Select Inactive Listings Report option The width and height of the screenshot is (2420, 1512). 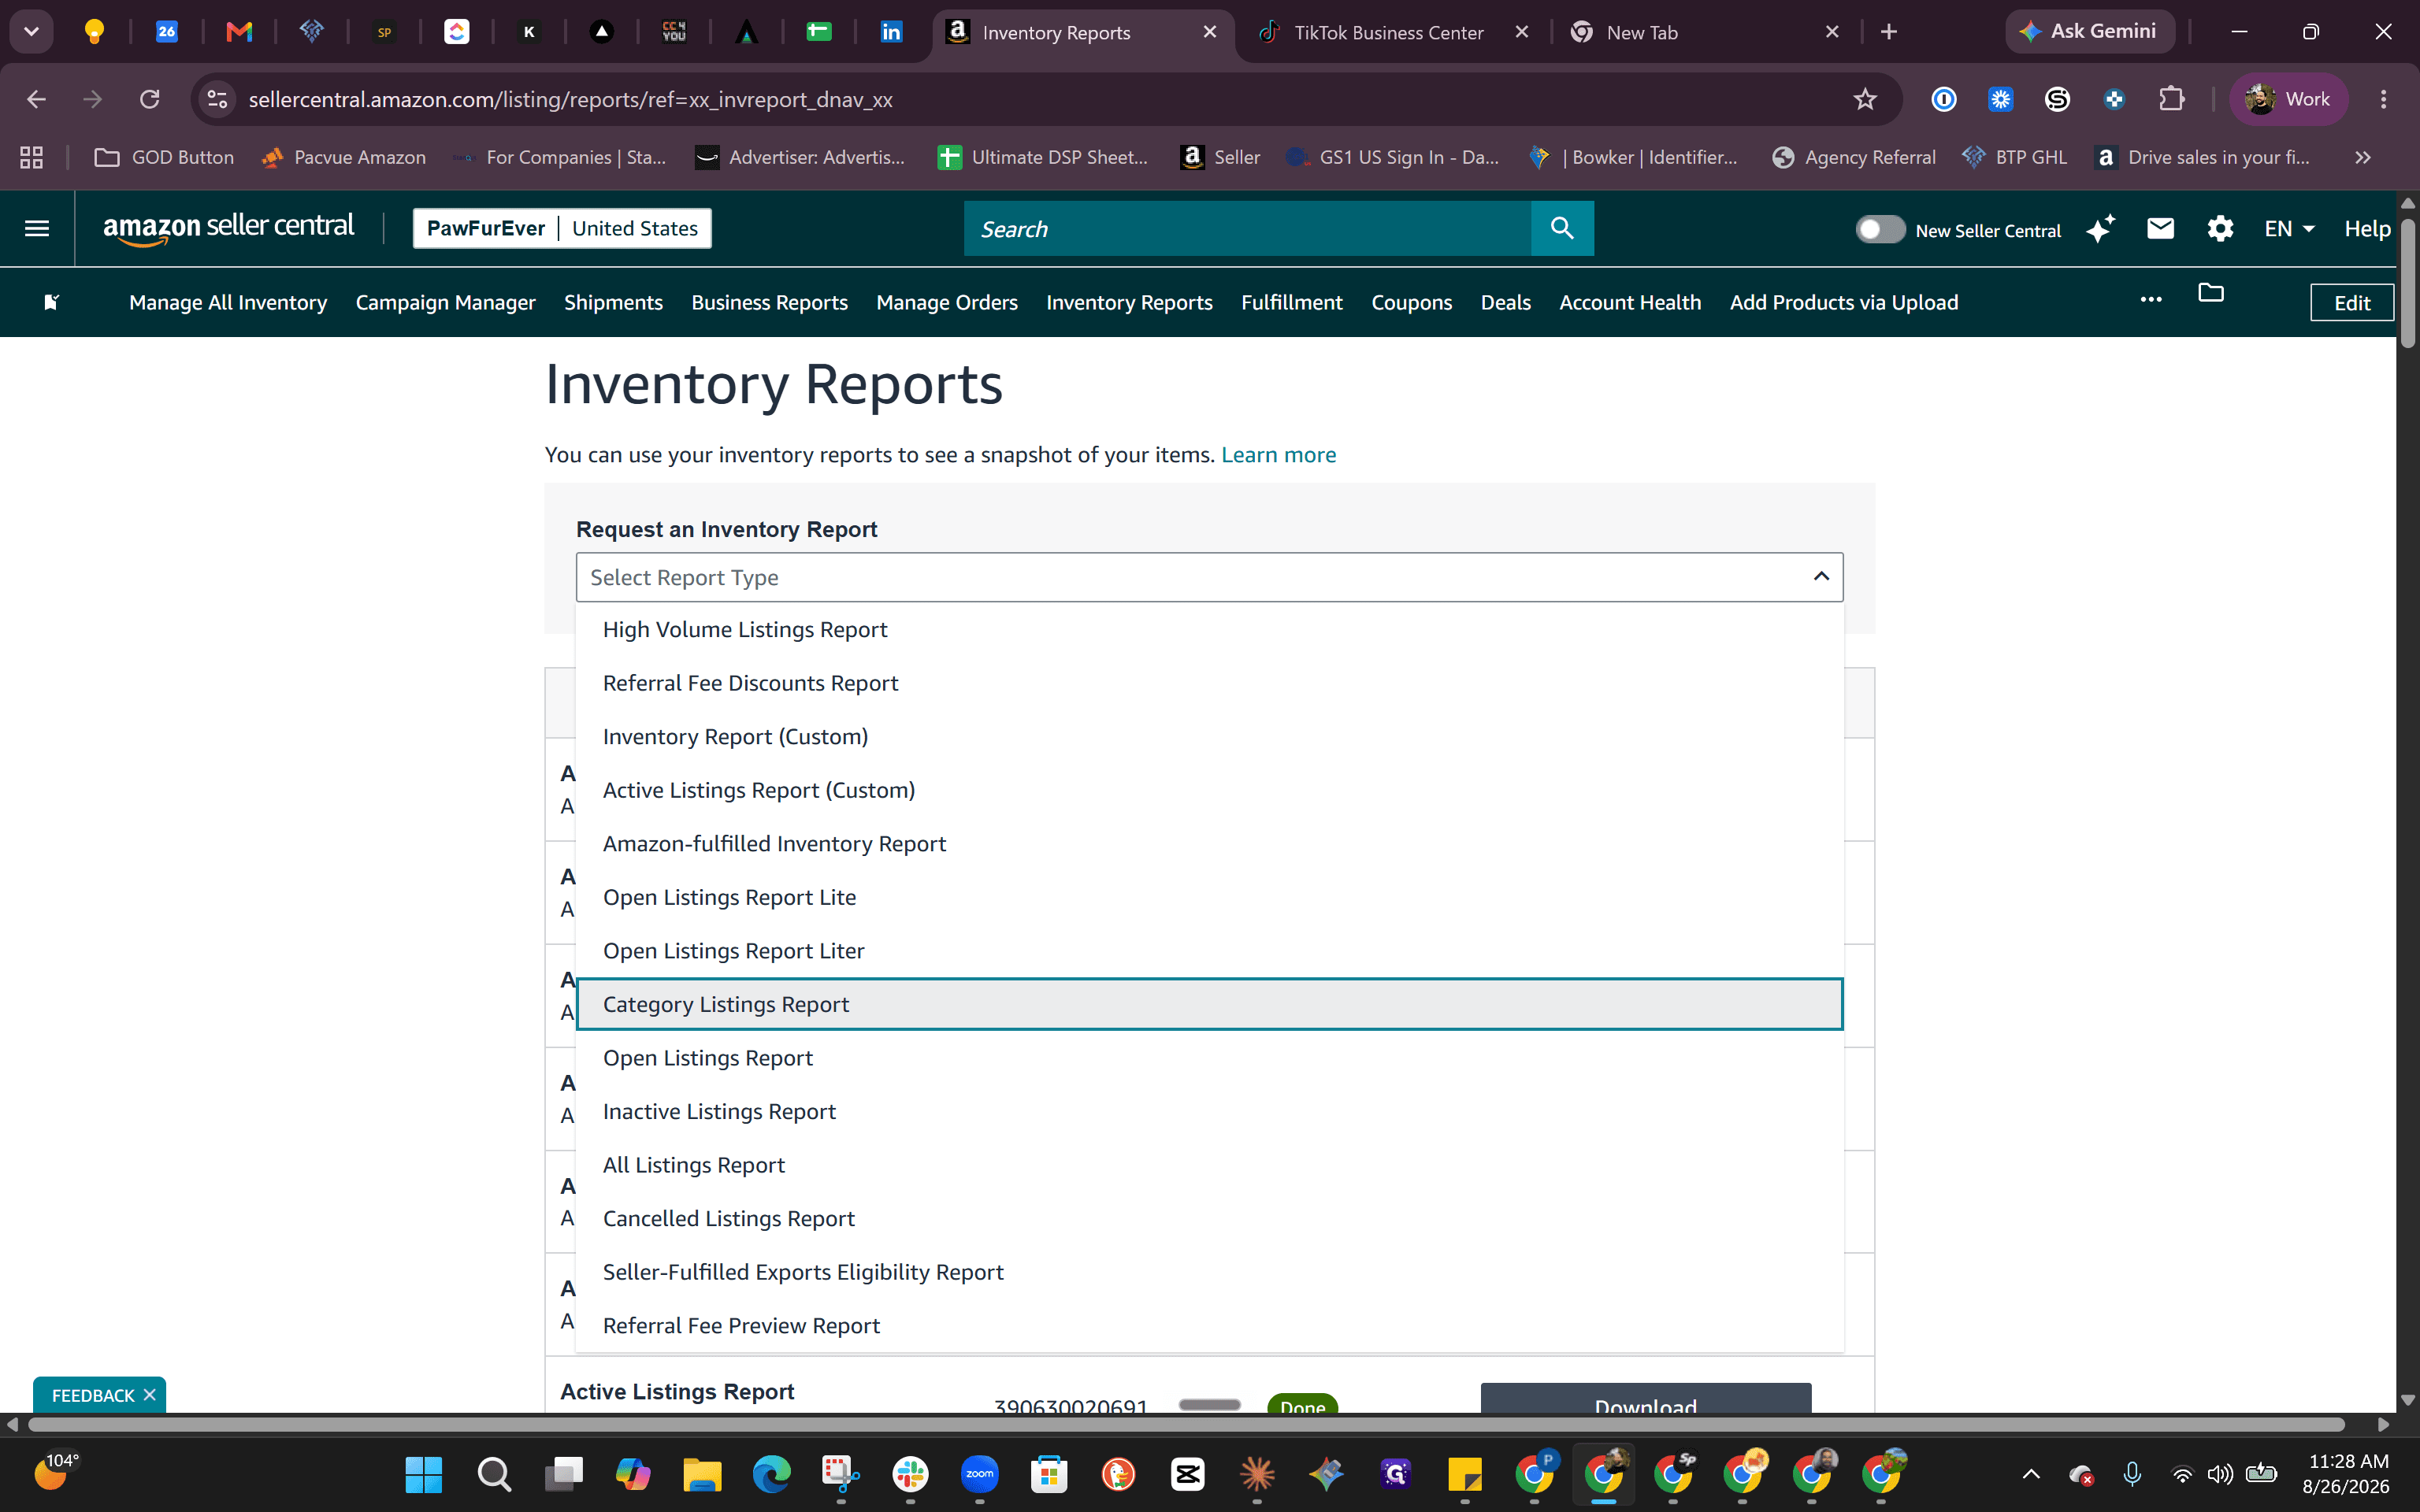1209,1111
